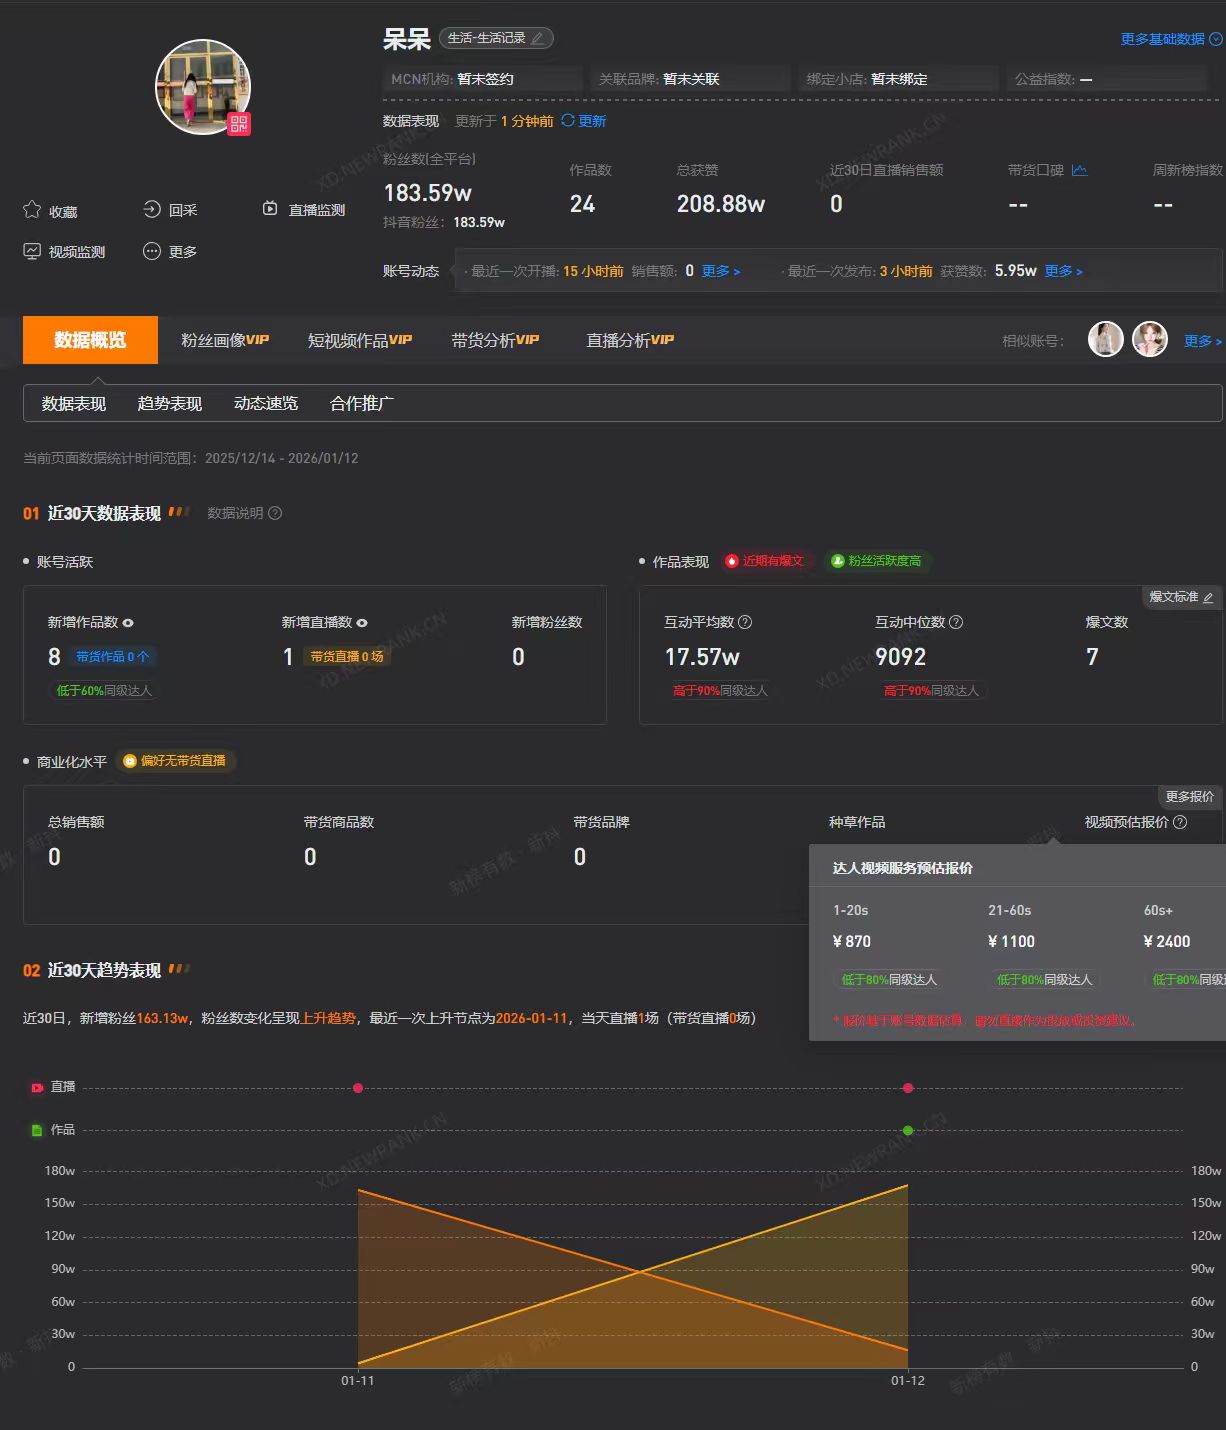Switch to the 粉丝画像 tab
The height and width of the screenshot is (1430, 1226).
[x=224, y=340]
